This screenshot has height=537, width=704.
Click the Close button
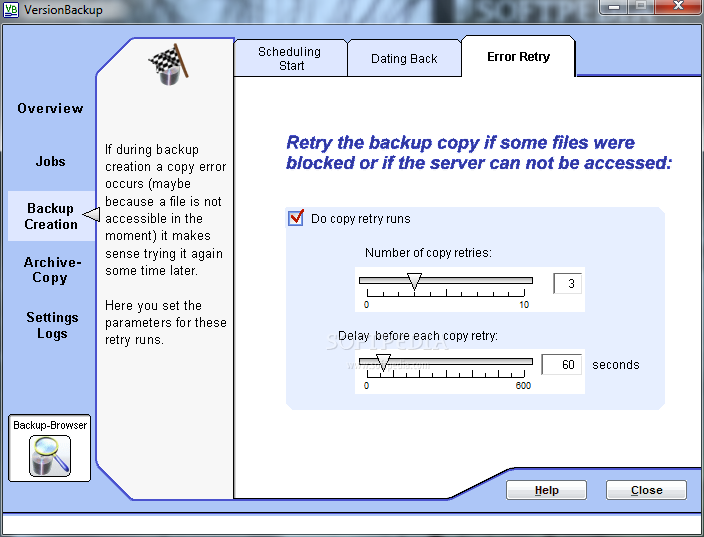pos(646,490)
